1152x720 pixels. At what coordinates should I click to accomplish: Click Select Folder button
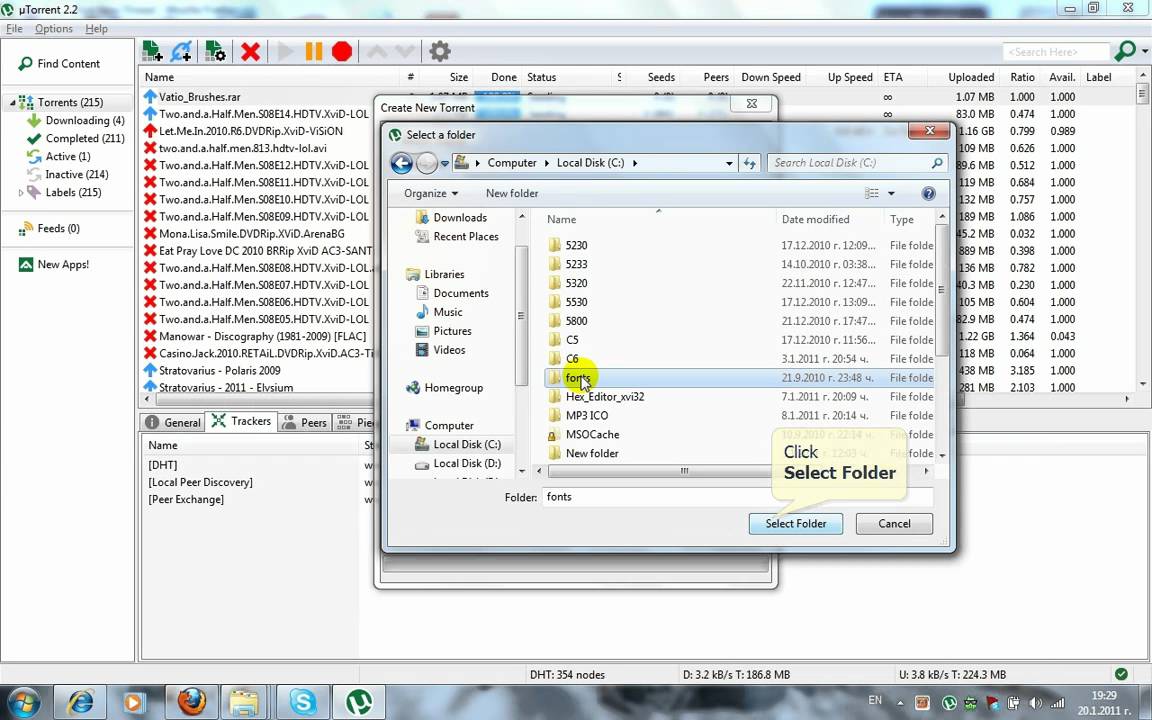coord(796,524)
